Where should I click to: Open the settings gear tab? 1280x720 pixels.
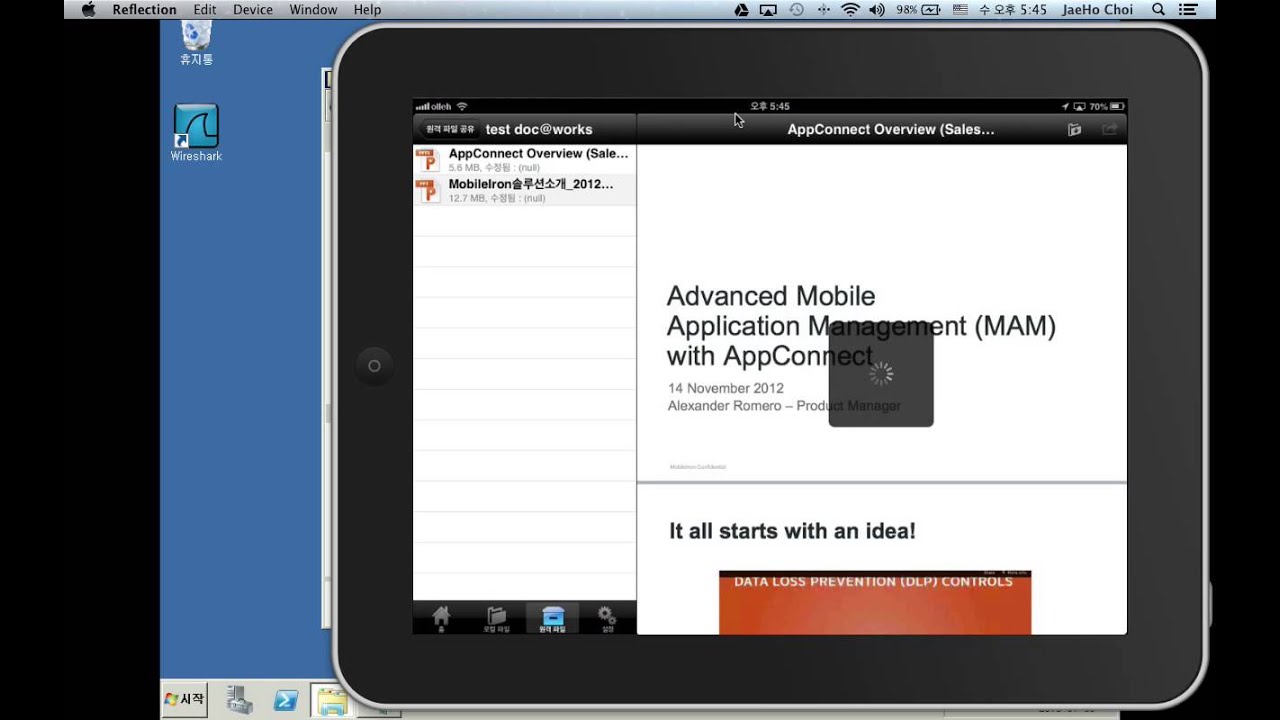point(607,618)
